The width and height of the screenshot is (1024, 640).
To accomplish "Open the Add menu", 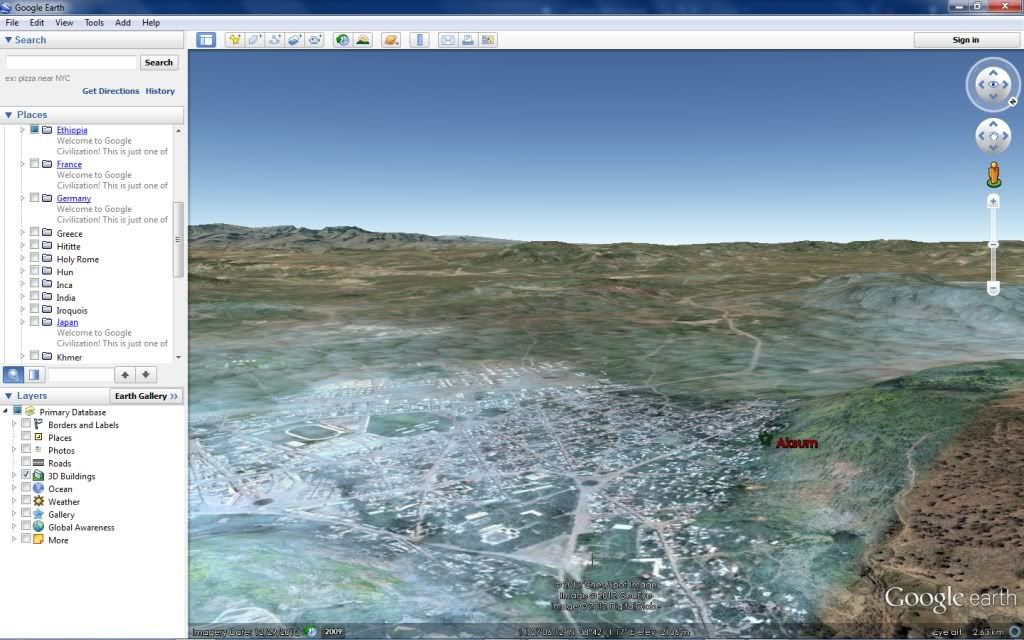I will click(x=123, y=22).
